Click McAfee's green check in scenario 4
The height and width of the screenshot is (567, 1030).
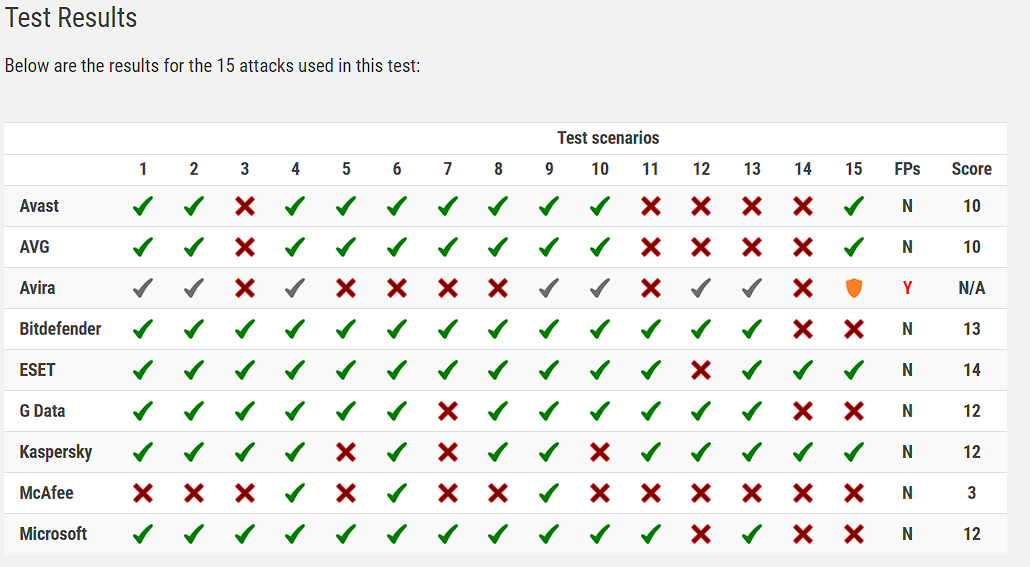click(x=295, y=493)
